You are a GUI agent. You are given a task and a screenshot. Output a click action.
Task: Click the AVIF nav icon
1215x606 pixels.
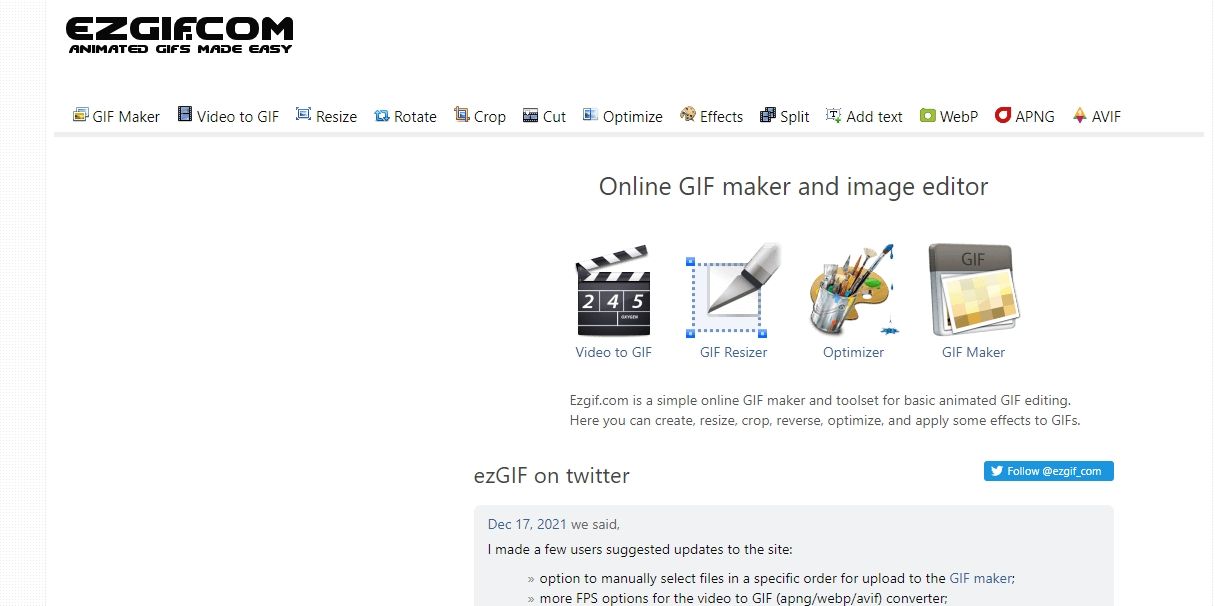1080,115
